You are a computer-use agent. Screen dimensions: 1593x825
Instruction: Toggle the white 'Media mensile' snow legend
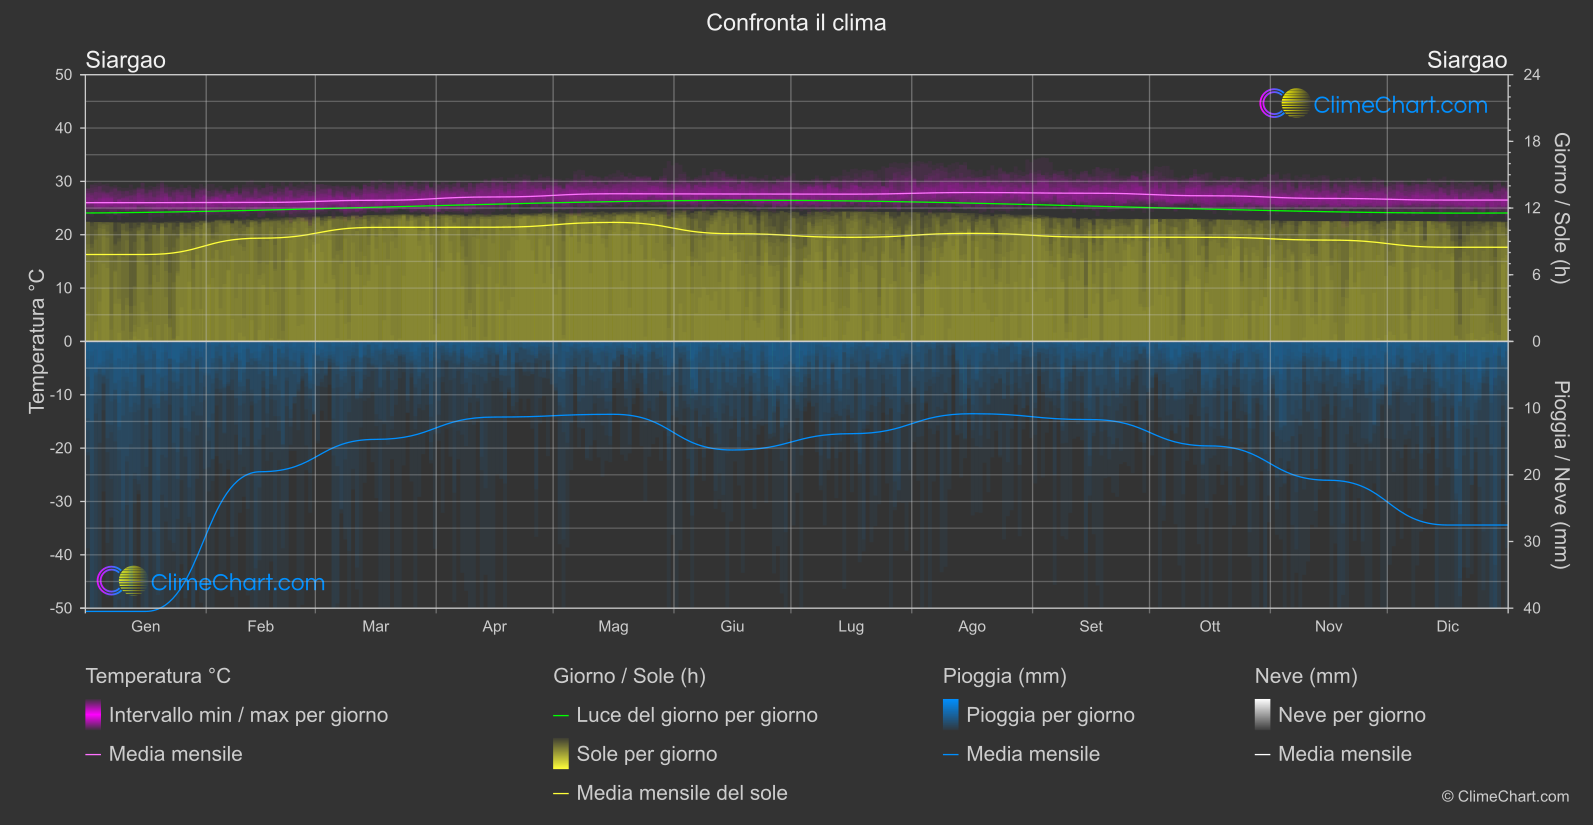[1333, 754]
